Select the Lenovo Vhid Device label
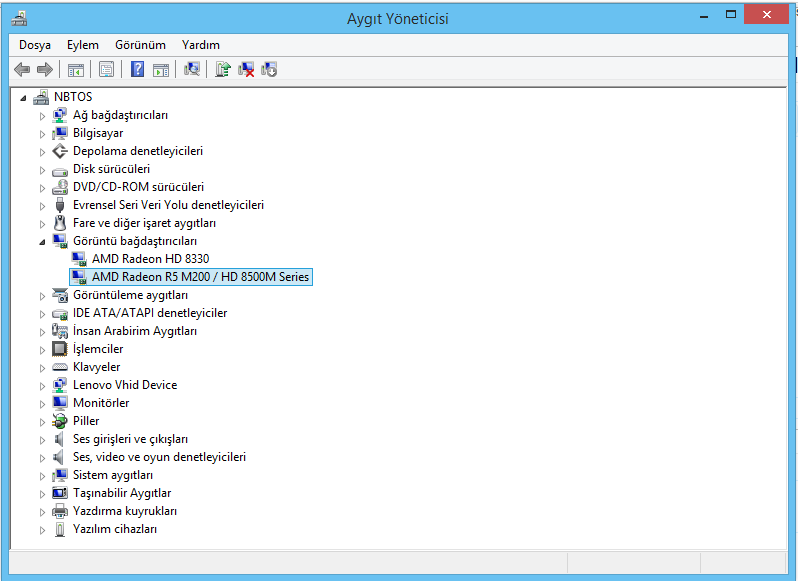798x581 pixels. pos(125,385)
